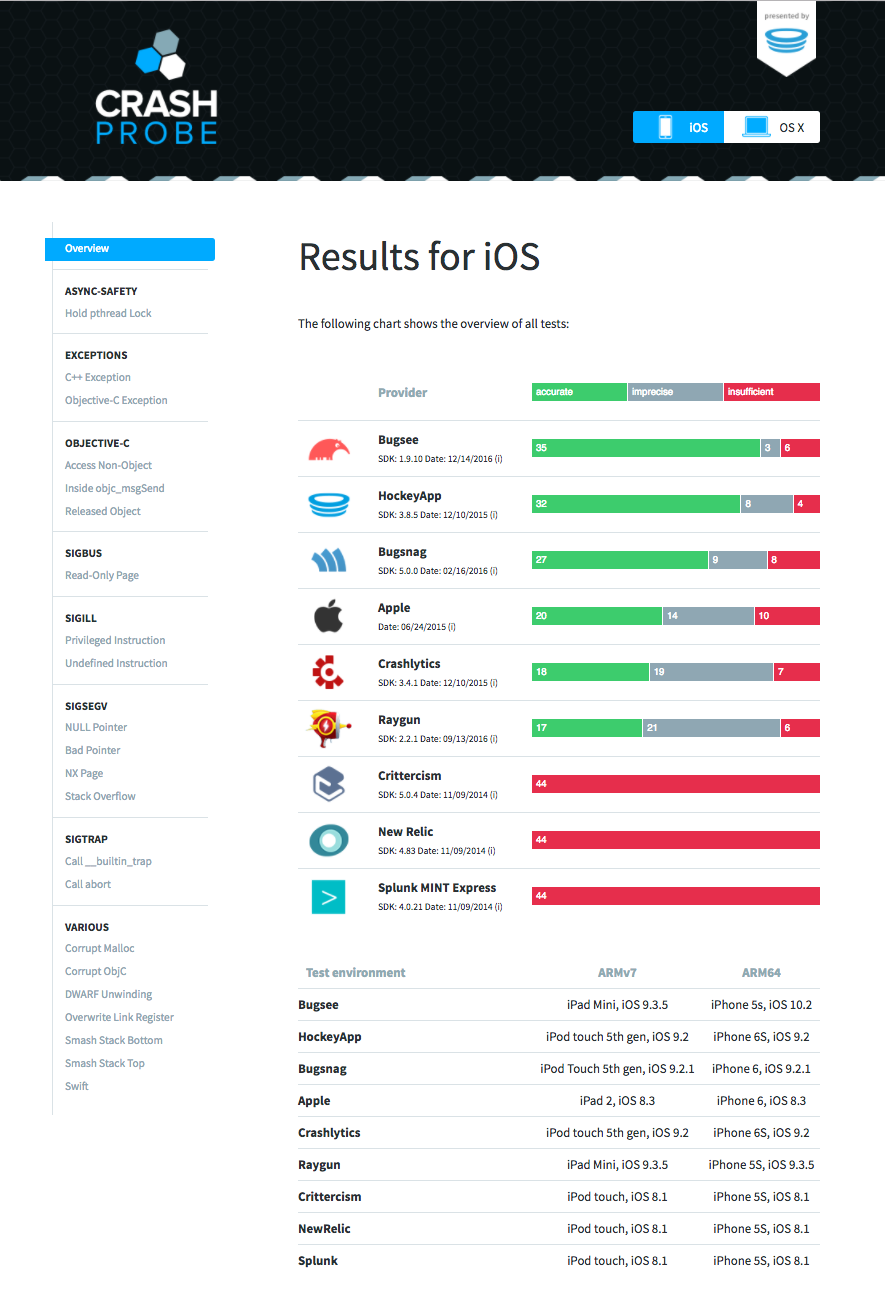Click the Crashlytics red gear logo

328,673
